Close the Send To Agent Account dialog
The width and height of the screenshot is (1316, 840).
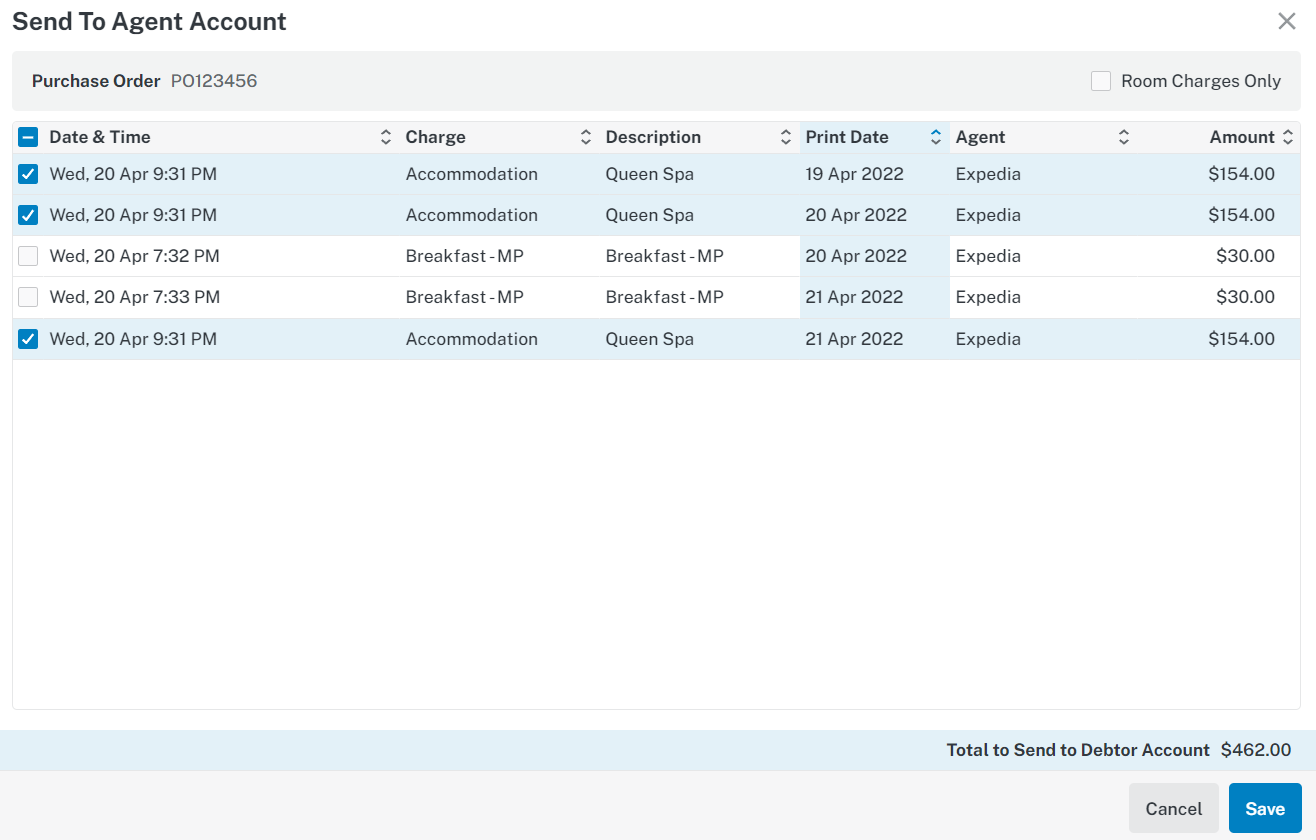click(1287, 21)
